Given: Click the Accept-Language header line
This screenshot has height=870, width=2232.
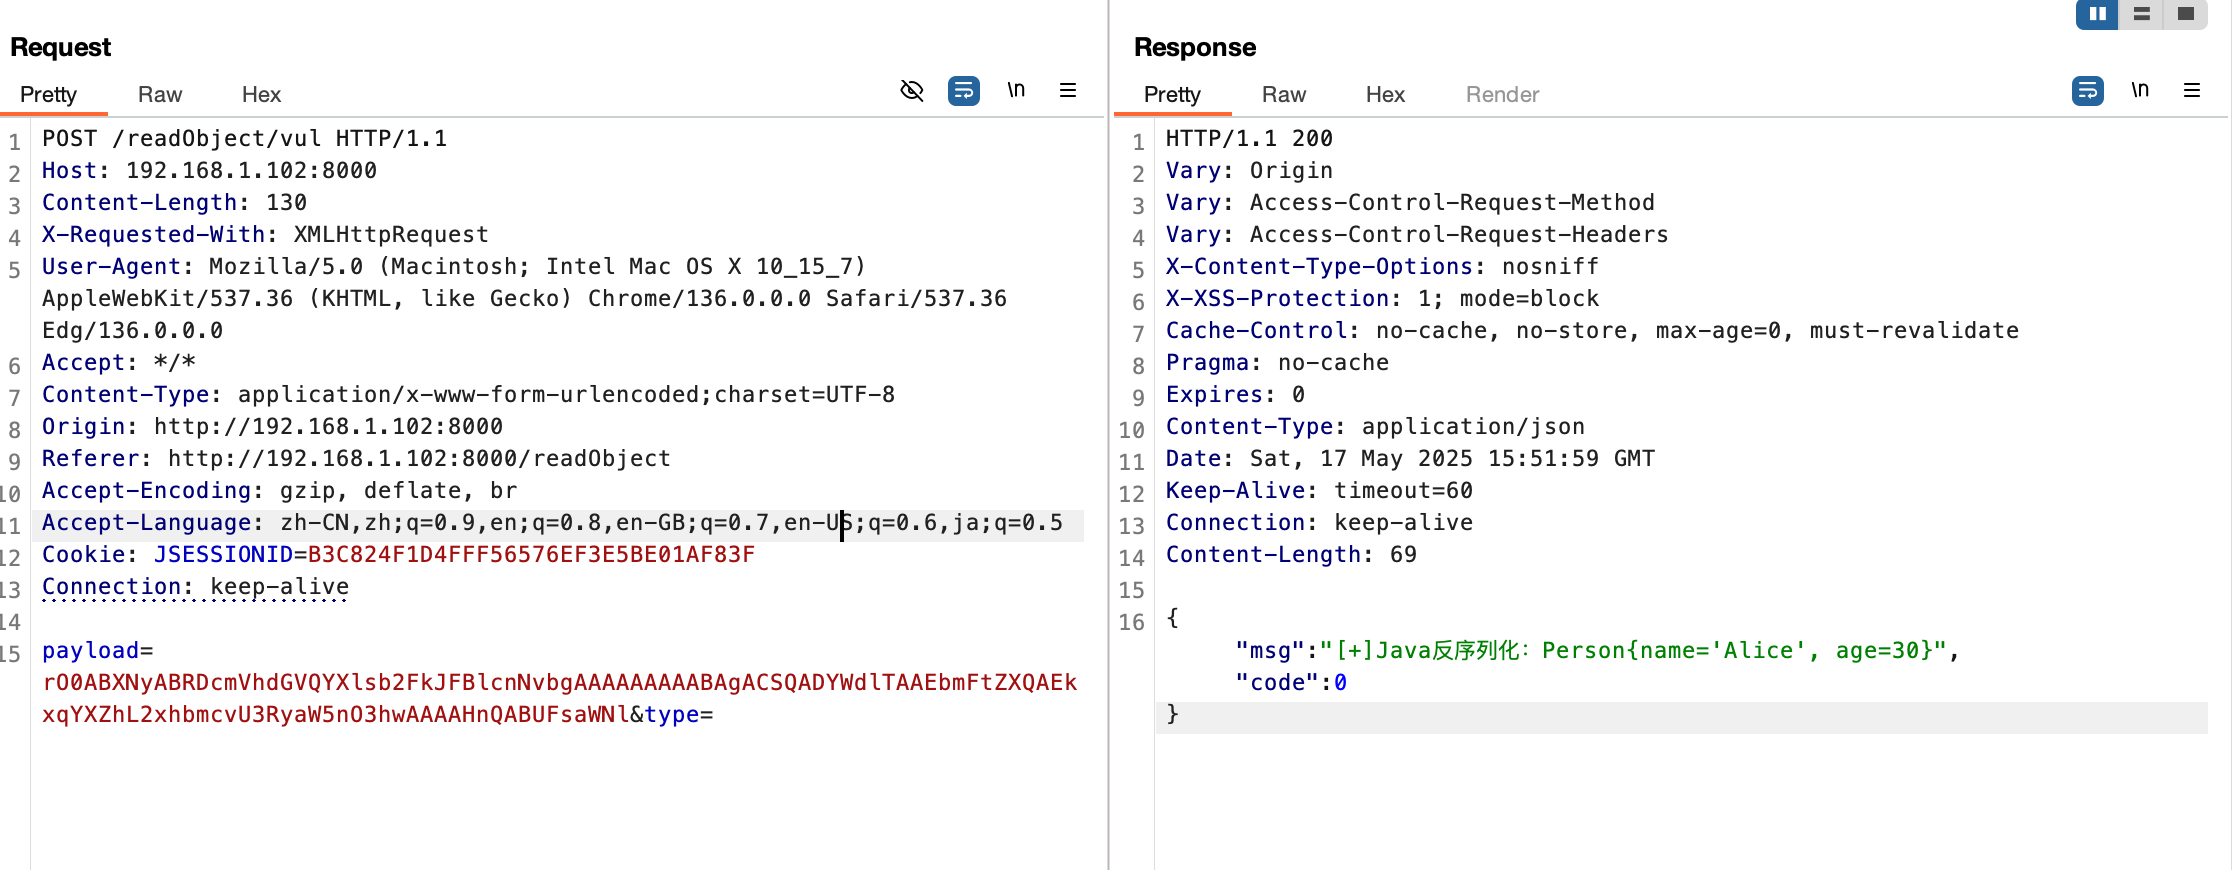Looking at the screenshot, I should (x=552, y=522).
